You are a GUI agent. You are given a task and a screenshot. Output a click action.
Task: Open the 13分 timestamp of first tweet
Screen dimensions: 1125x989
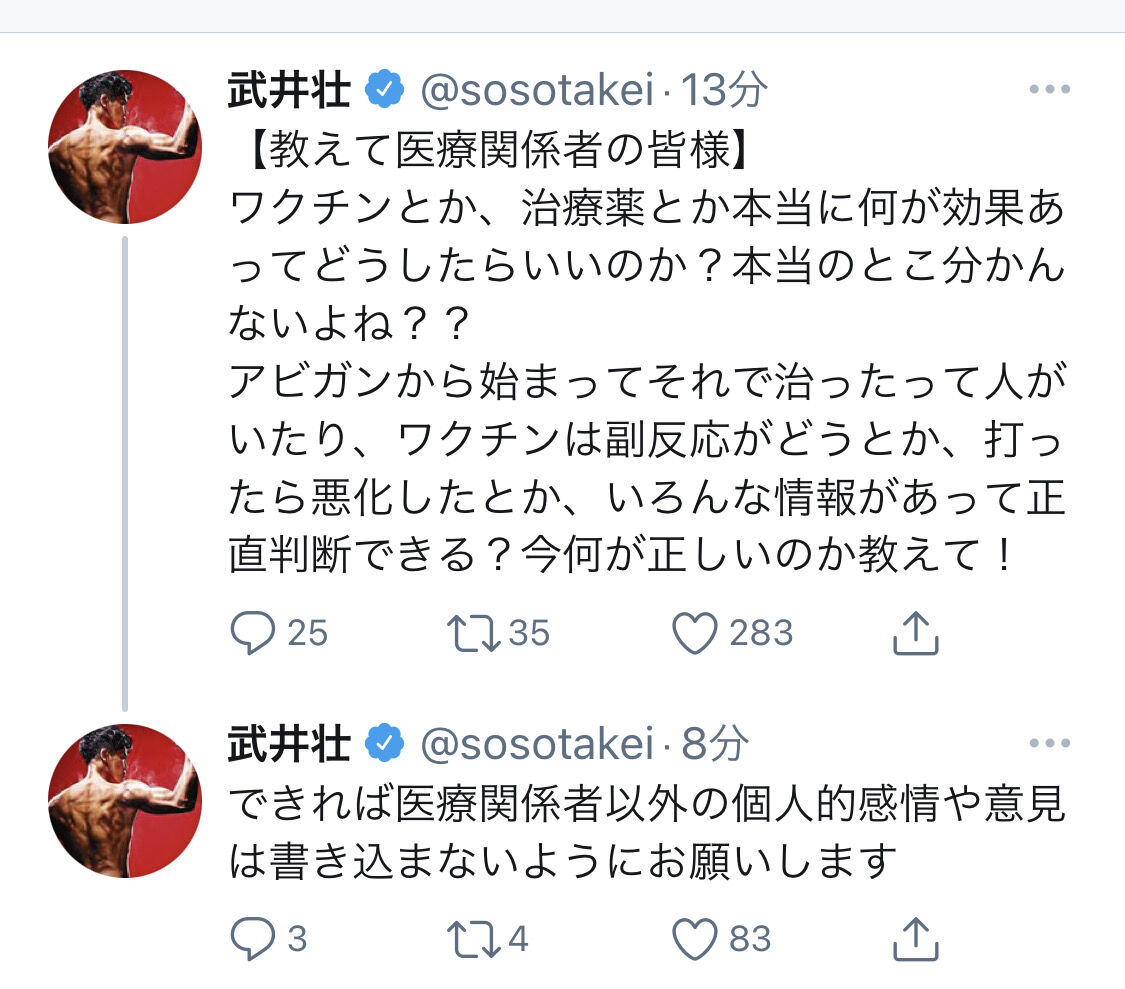[725, 91]
